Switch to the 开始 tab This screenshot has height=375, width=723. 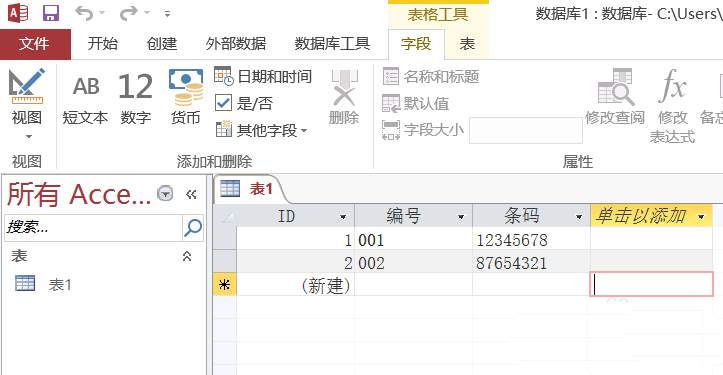[102, 44]
